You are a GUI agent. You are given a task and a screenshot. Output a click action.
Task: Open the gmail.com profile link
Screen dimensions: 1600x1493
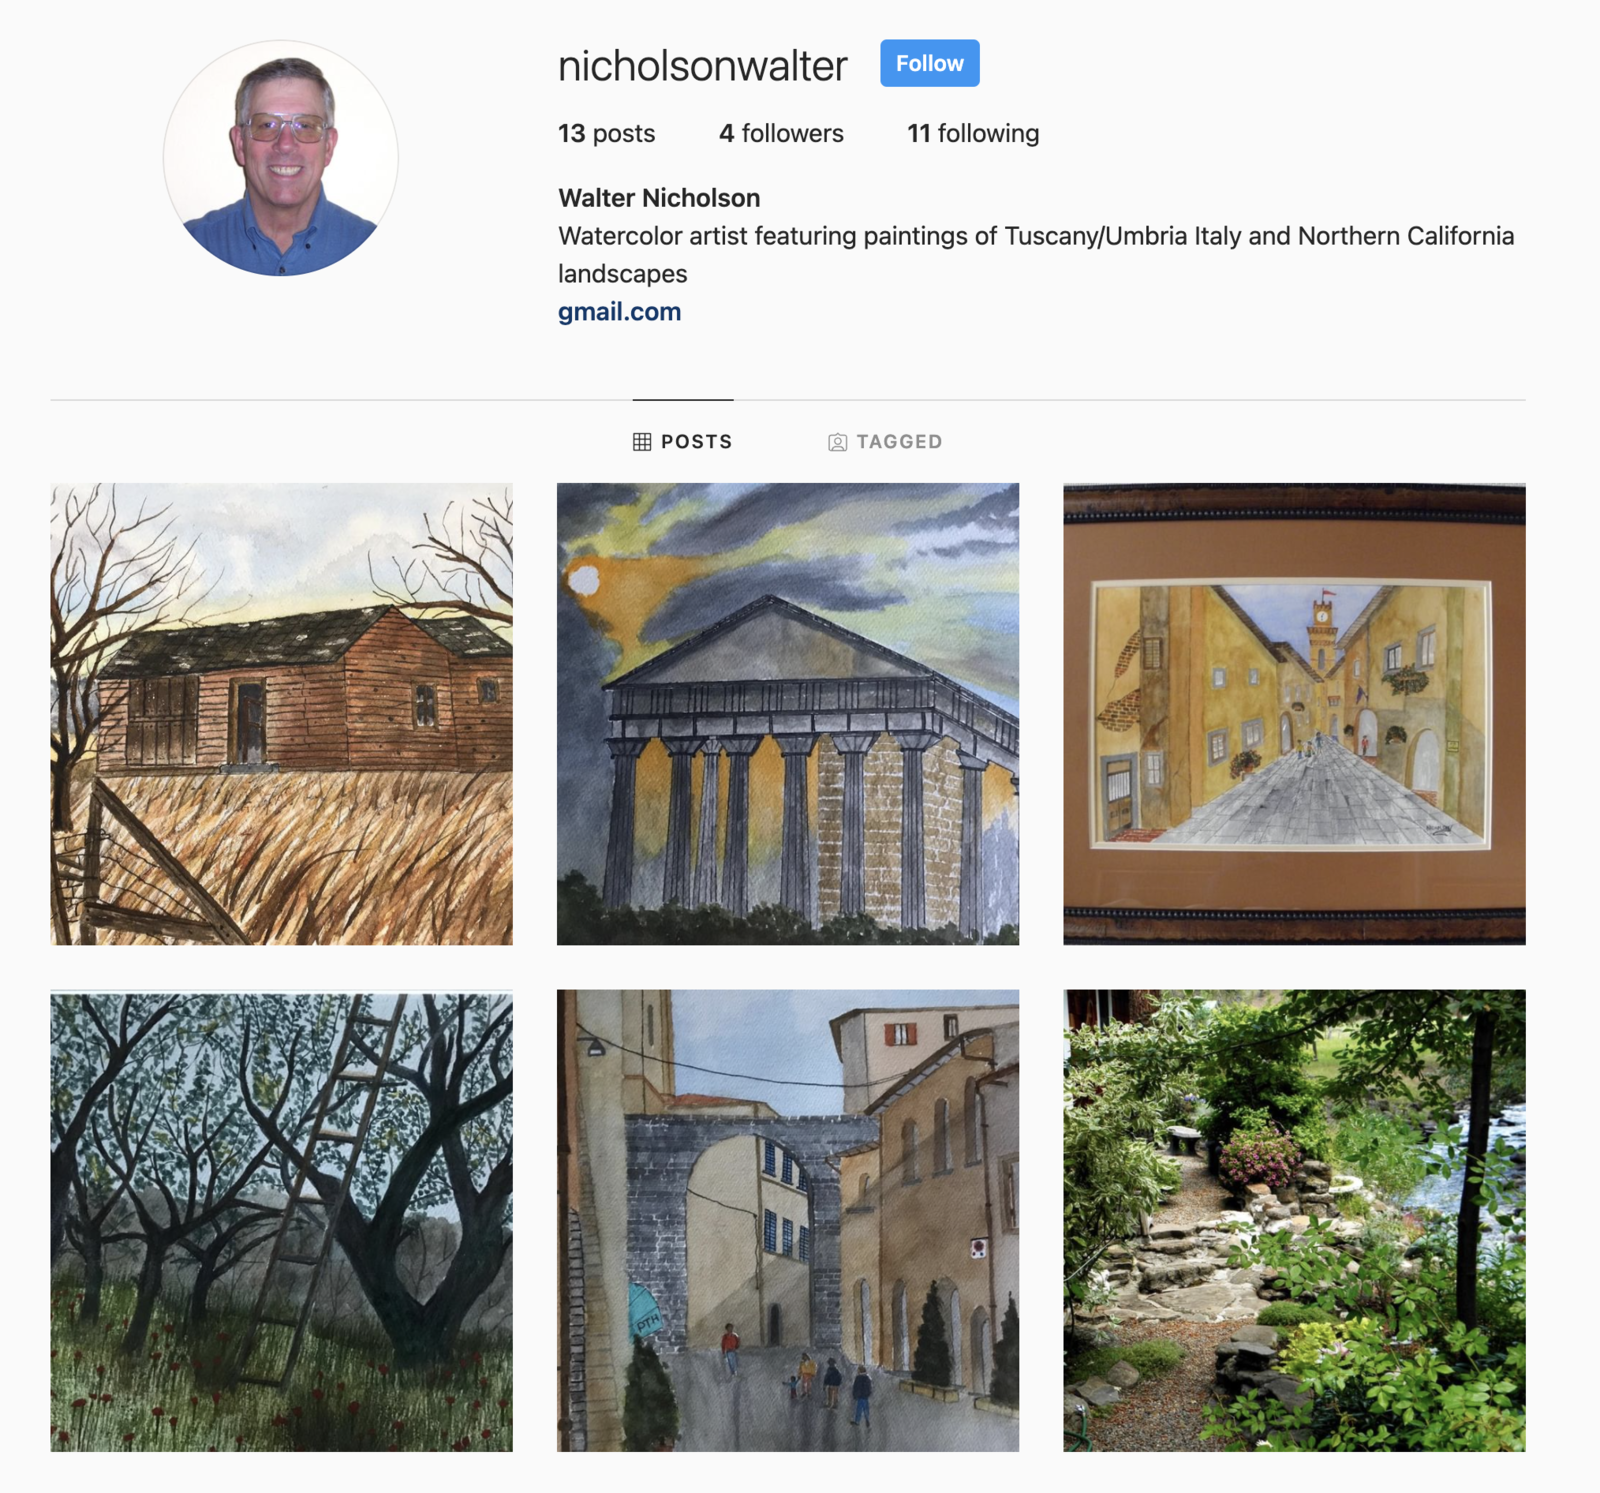click(619, 312)
